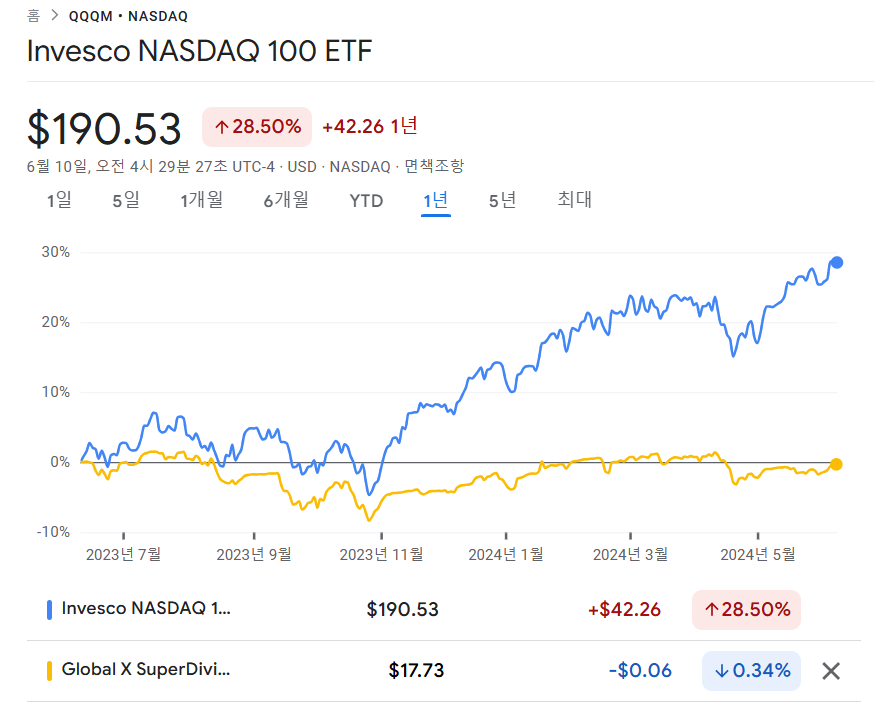Show the 5년 chart range
874x711 pixels.
tap(502, 200)
